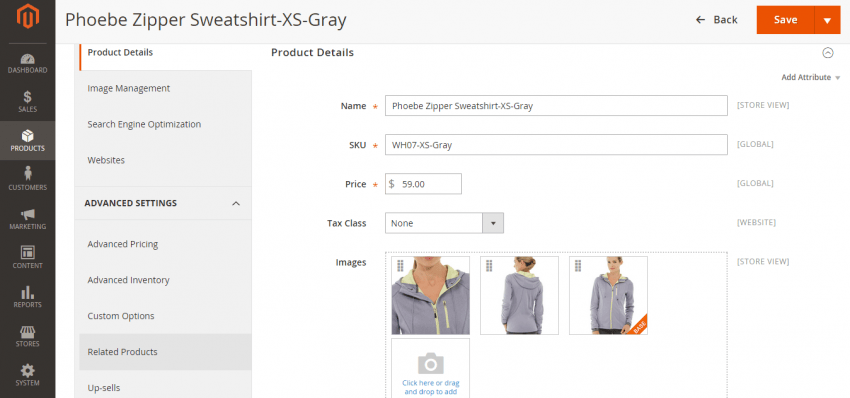Image resolution: width=850 pixels, height=398 pixels.
Task: Select the back view sweatshirt thumbnail
Action: point(519,296)
